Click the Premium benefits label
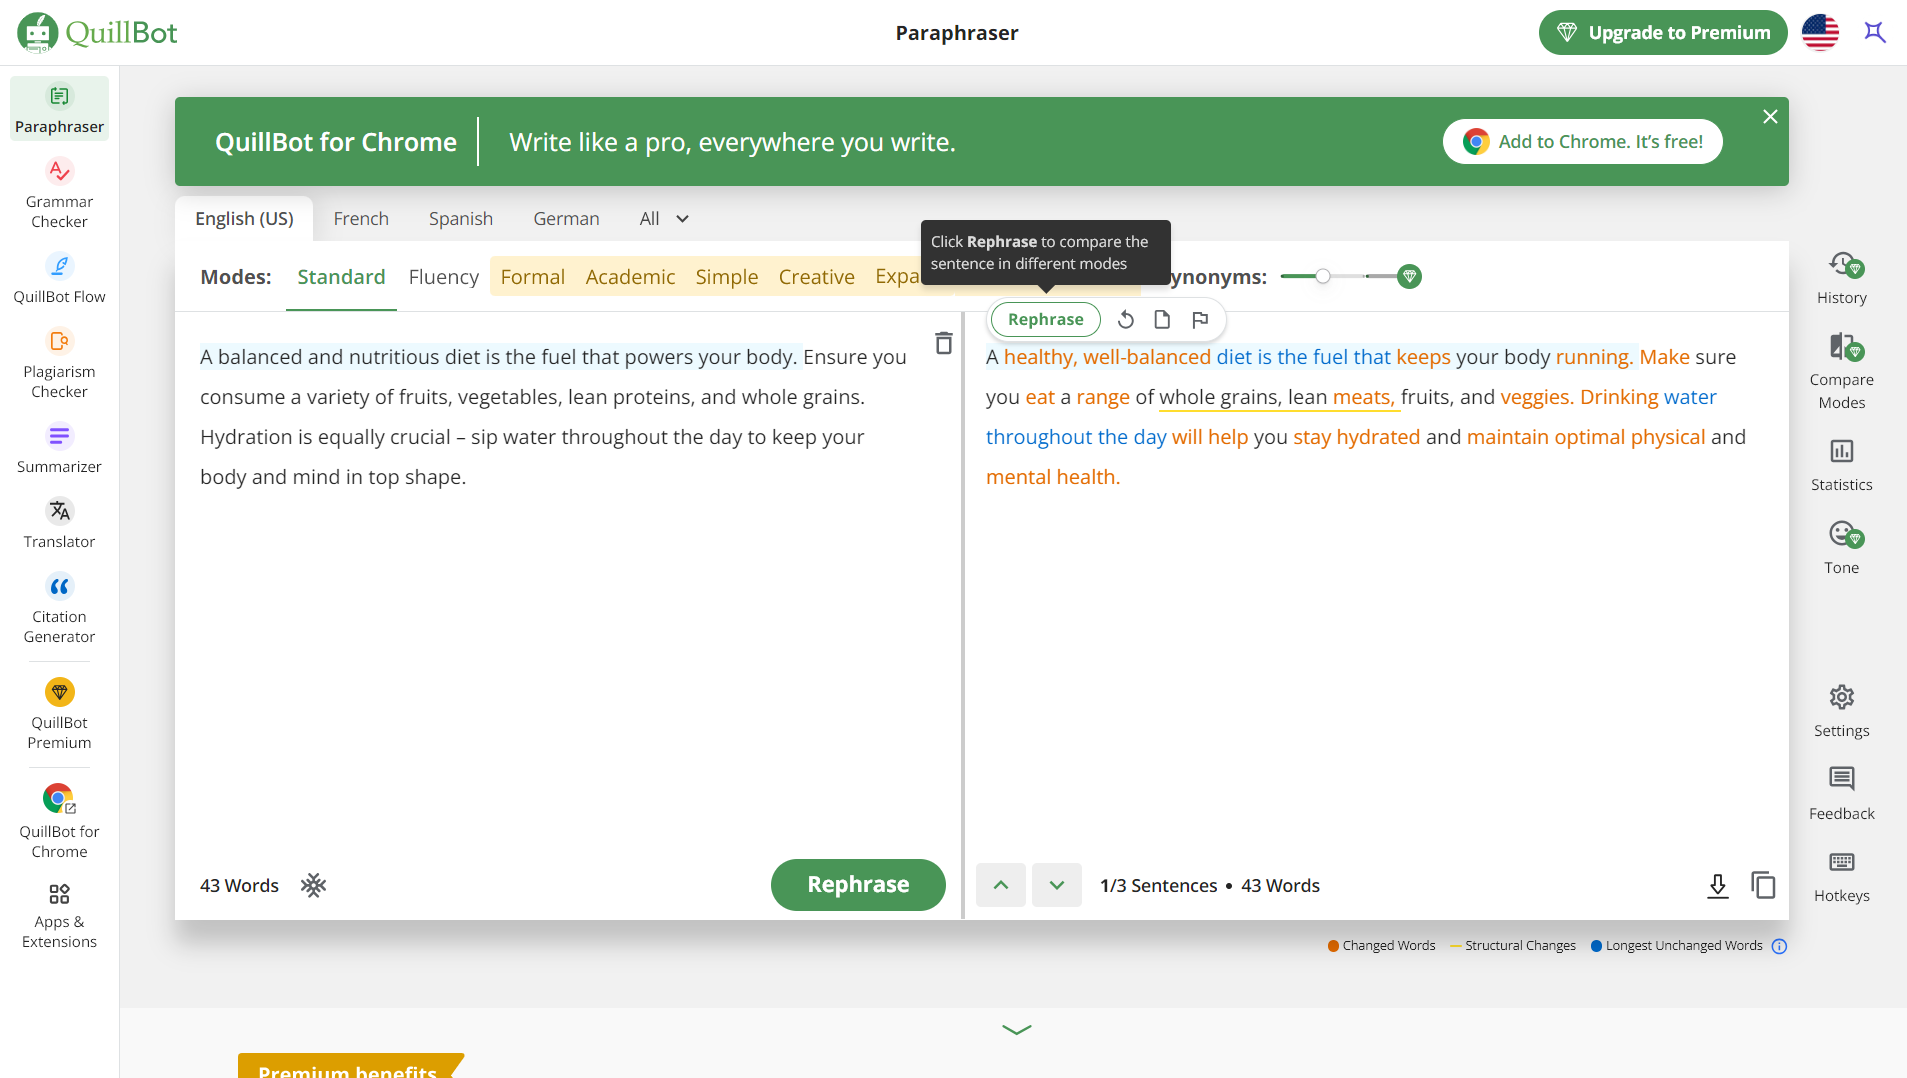The image size is (1907, 1078). click(348, 1067)
